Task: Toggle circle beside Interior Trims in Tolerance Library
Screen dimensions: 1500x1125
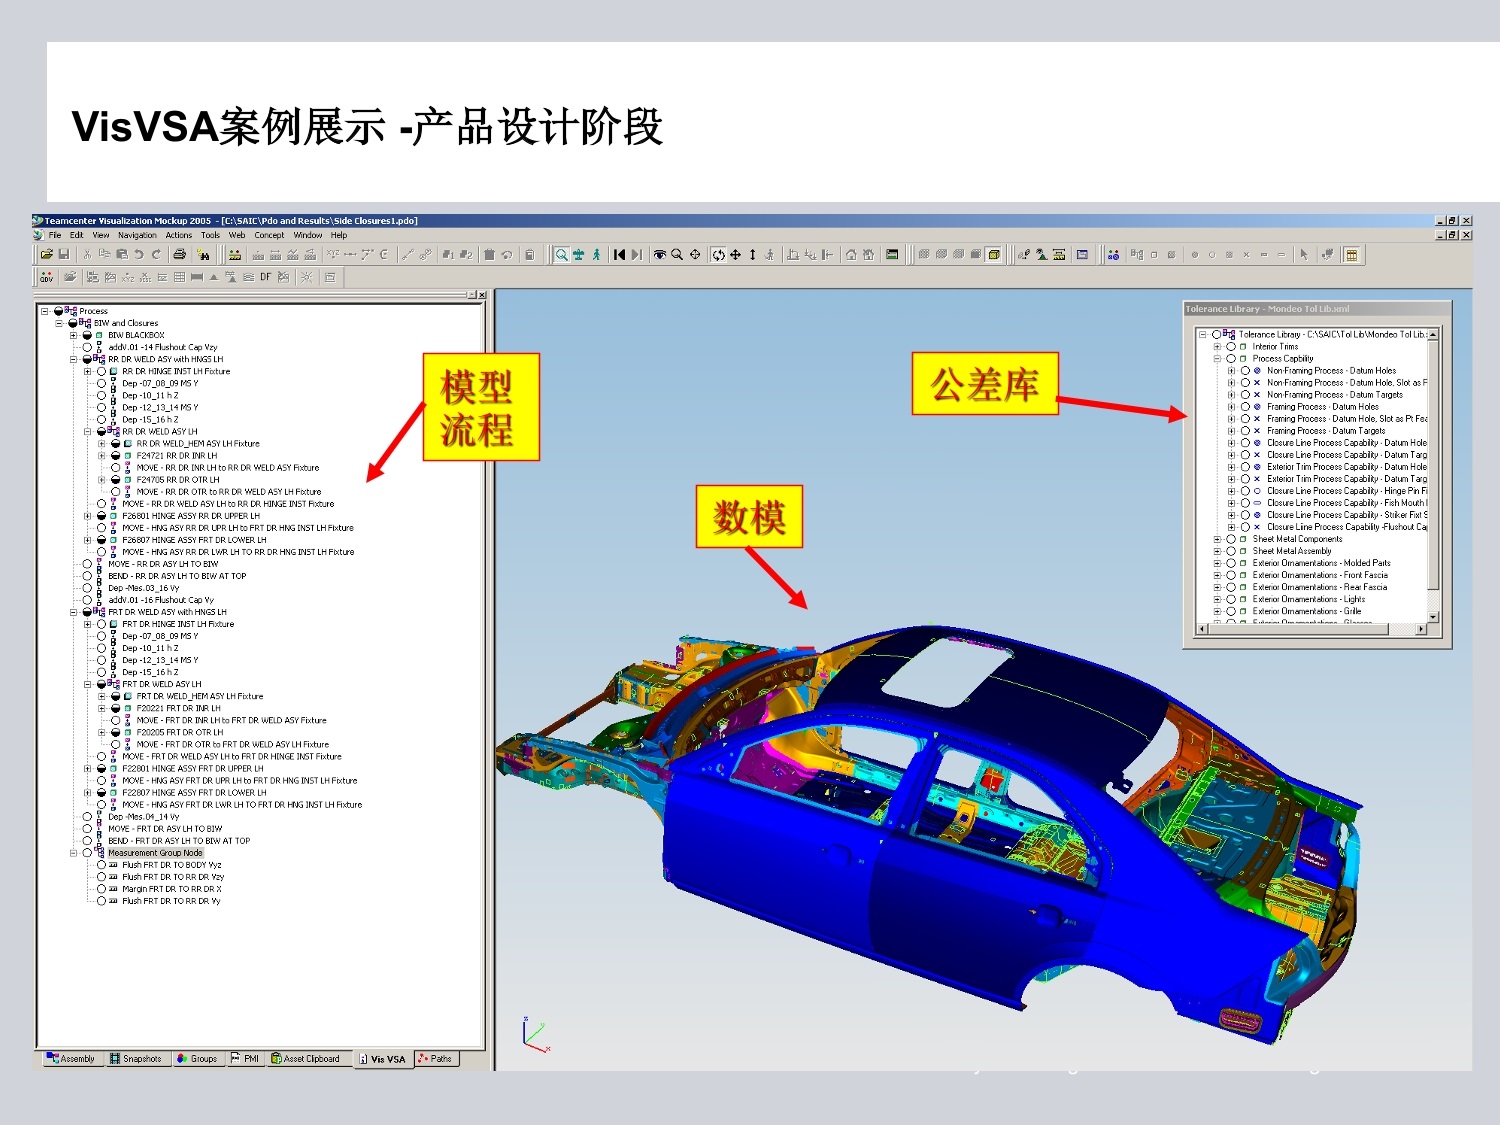Action: [x=1231, y=347]
